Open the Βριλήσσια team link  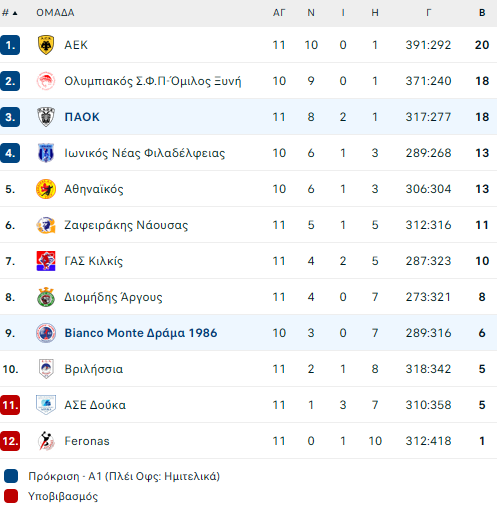click(x=94, y=369)
